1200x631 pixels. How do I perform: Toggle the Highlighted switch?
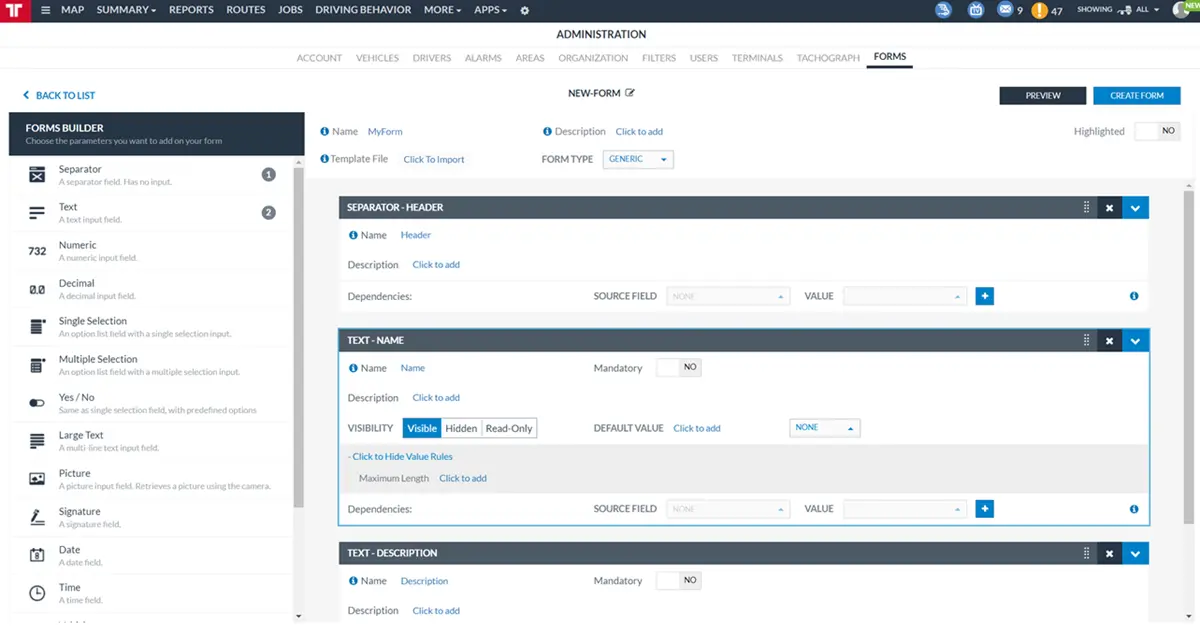click(x=1157, y=131)
